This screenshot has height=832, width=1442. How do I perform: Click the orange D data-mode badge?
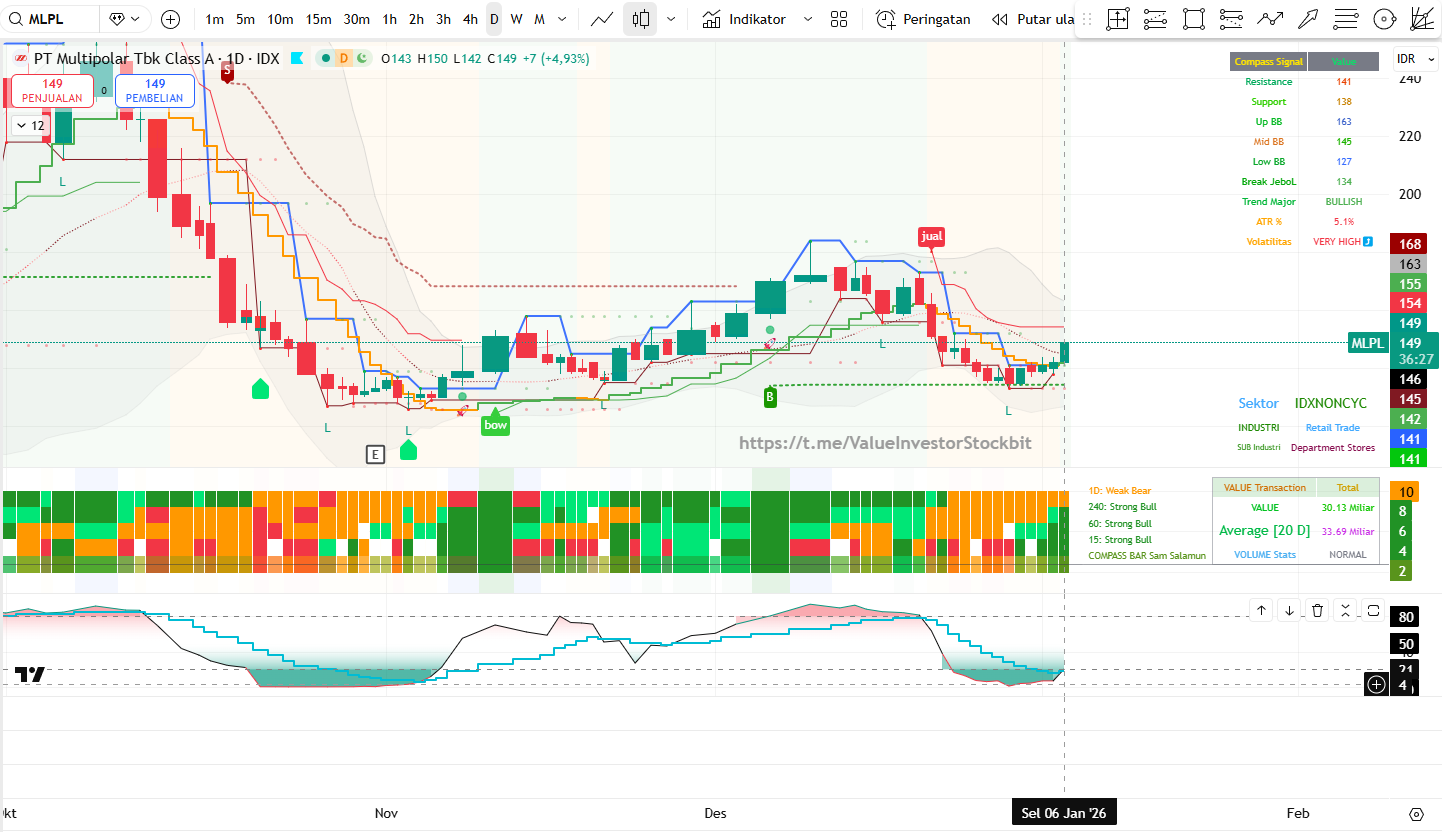[344, 59]
